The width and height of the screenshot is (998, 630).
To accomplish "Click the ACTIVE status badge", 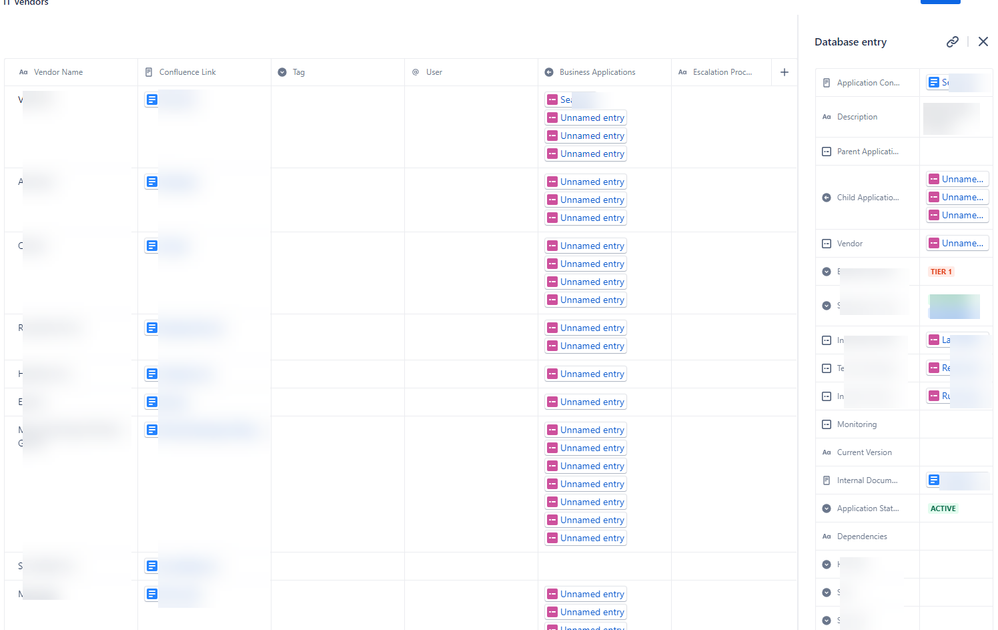I will point(941,508).
